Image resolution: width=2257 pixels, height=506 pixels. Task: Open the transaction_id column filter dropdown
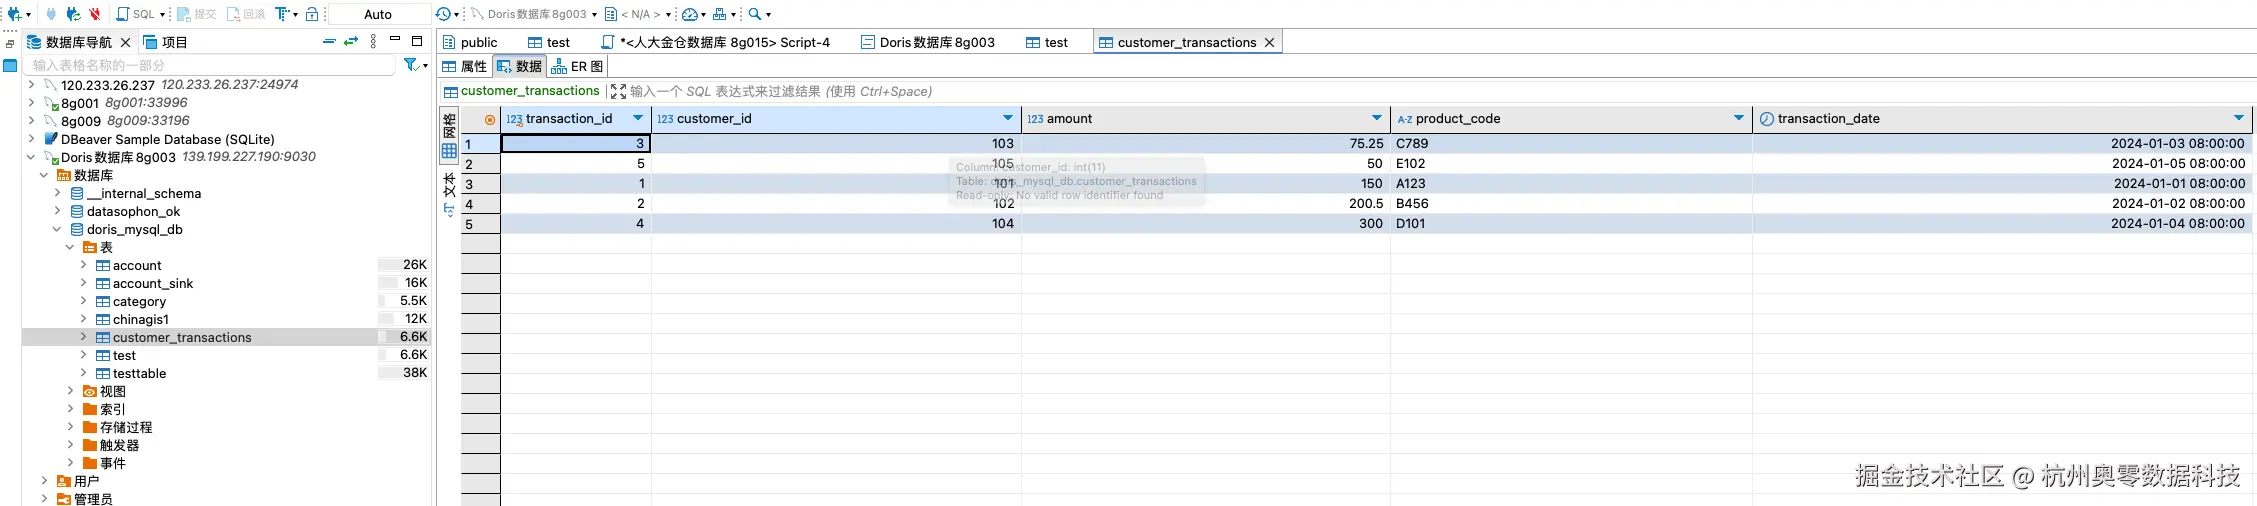[638, 118]
